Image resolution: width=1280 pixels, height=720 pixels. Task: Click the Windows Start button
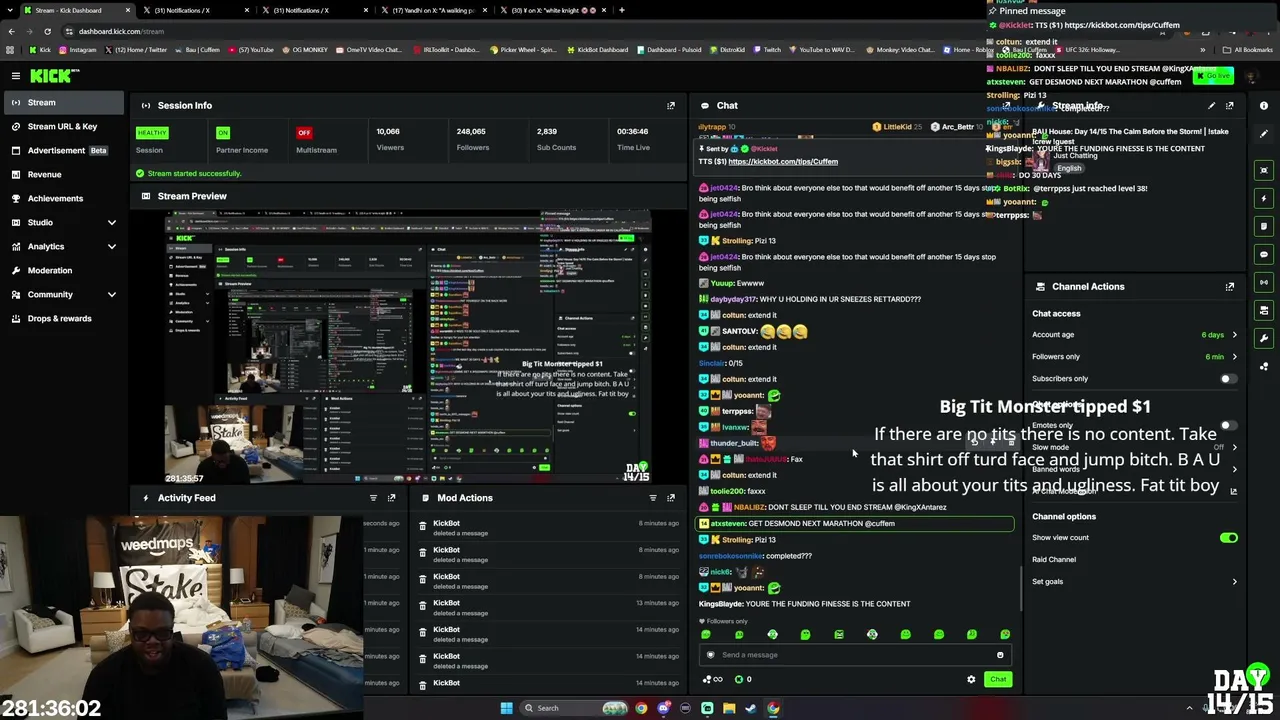(507, 708)
